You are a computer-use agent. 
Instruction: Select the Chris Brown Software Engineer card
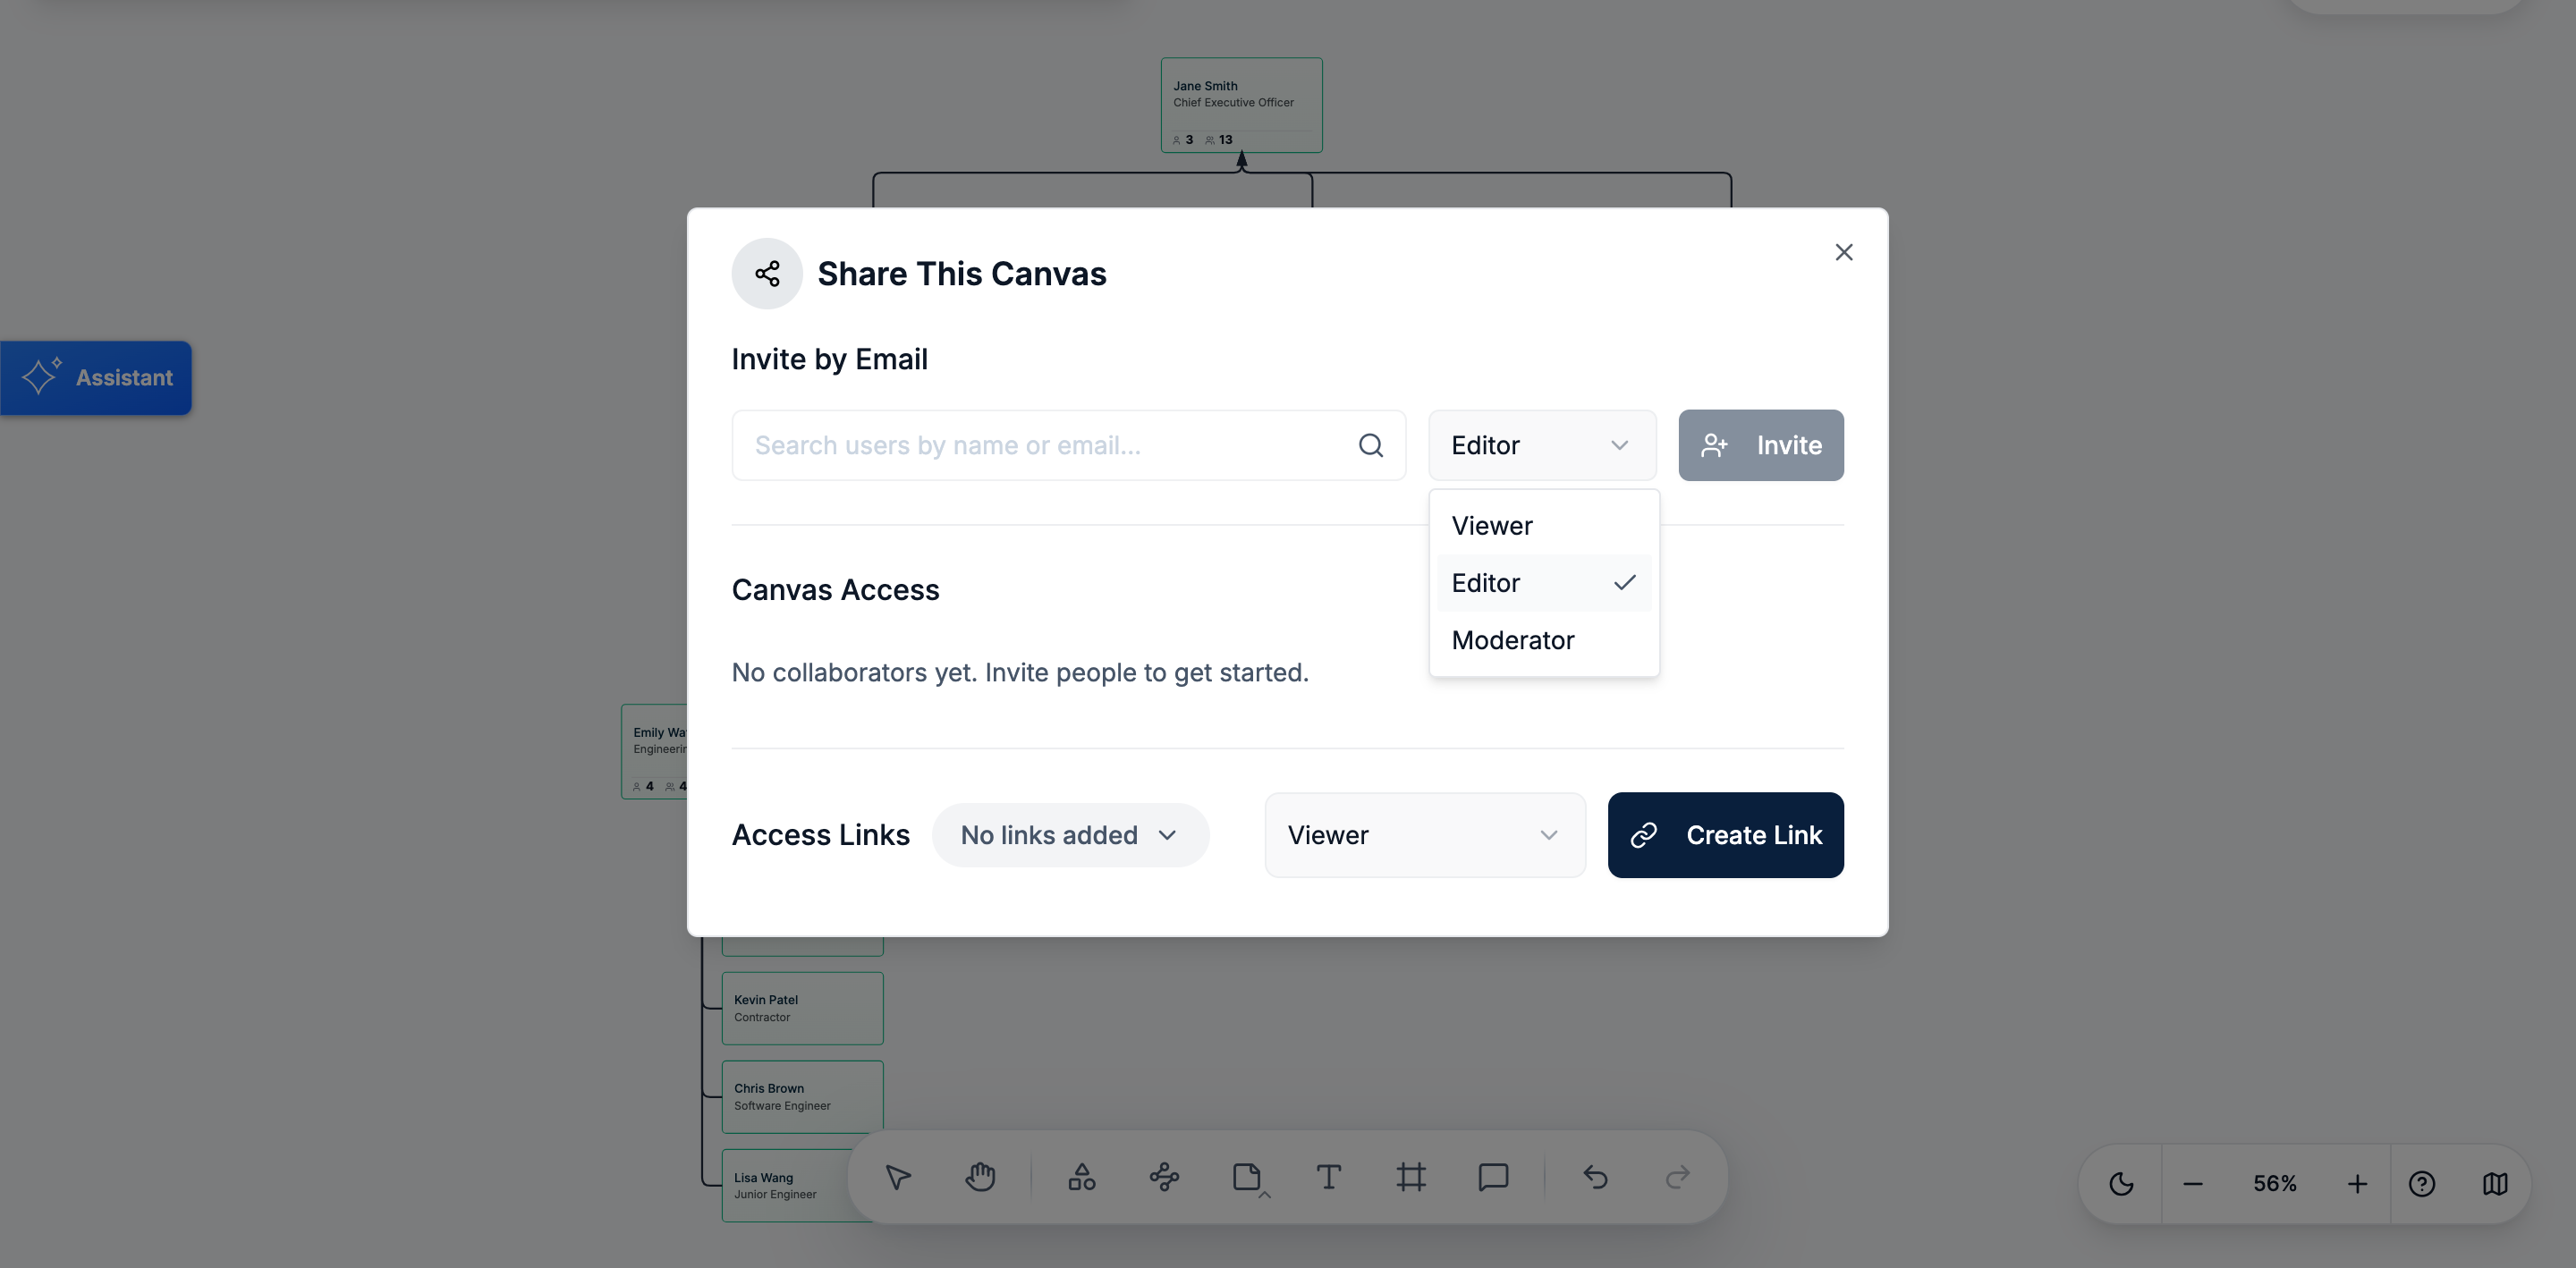coord(802,1097)
